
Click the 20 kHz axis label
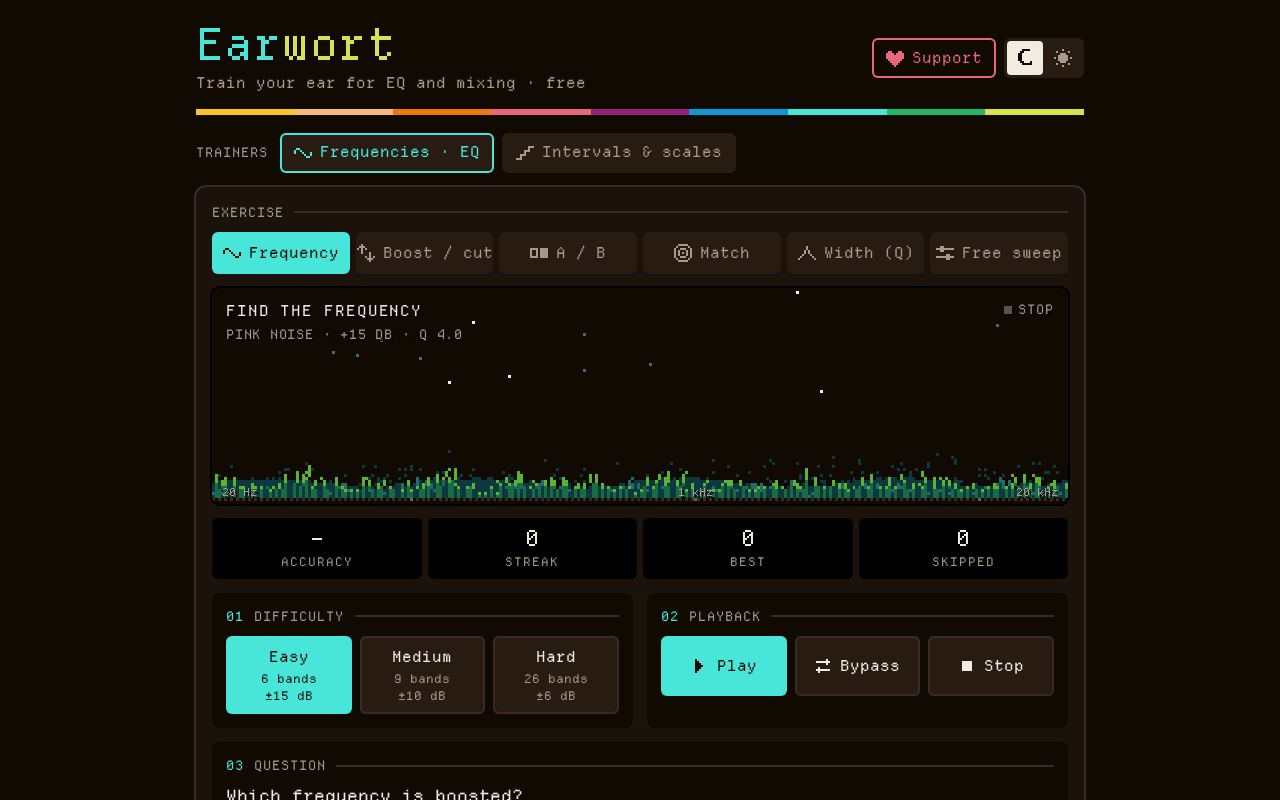click(1037, 492)
